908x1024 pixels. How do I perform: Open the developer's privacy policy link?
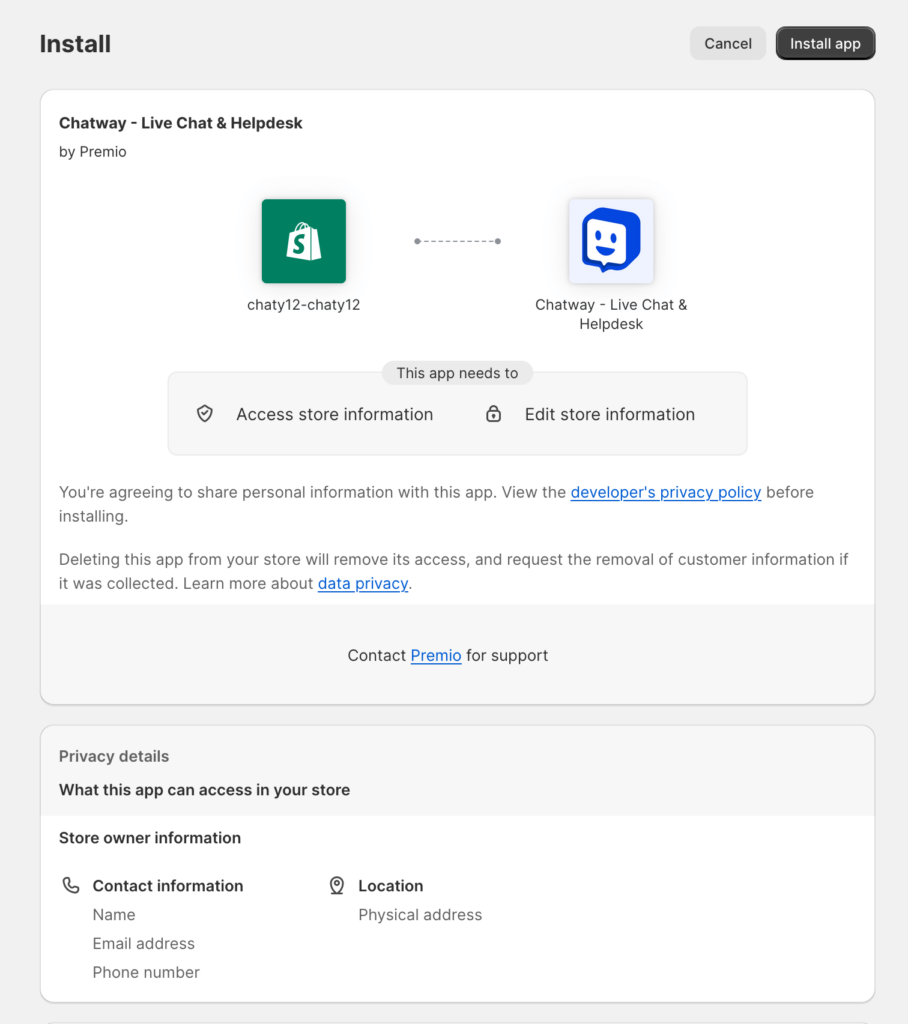[666, 492]
